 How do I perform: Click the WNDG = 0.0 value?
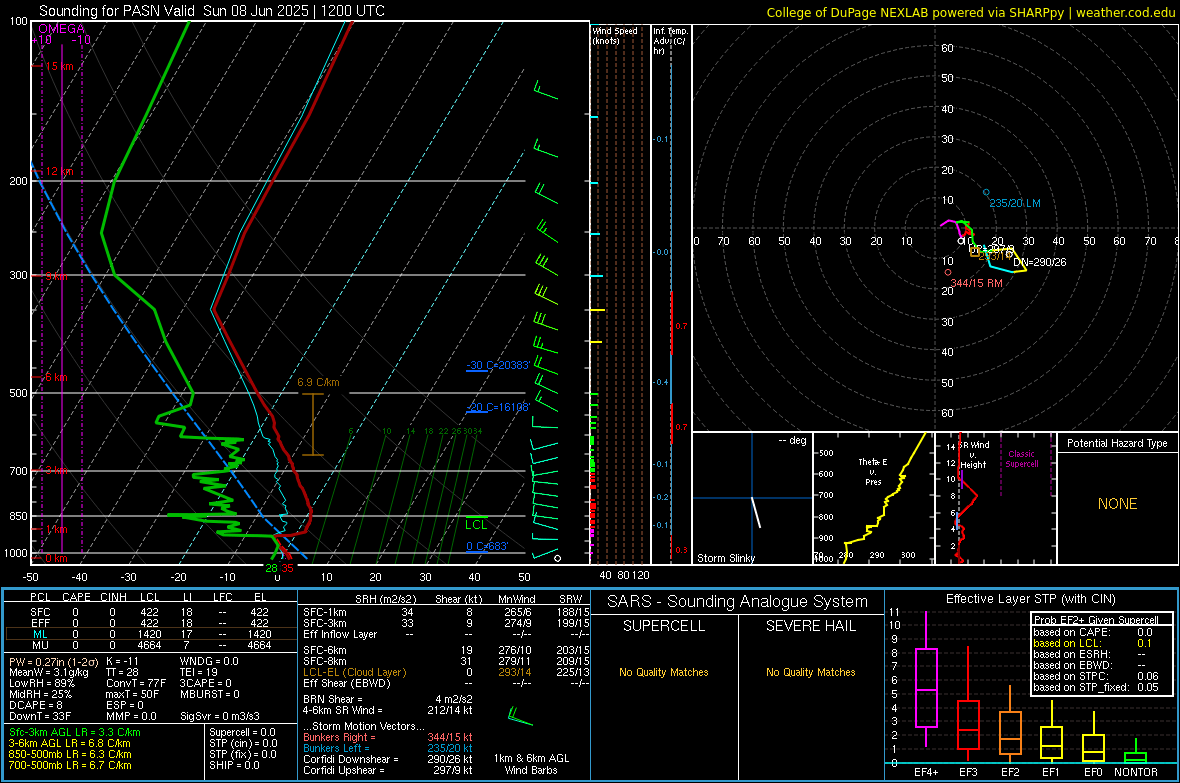tap(209, 661)
